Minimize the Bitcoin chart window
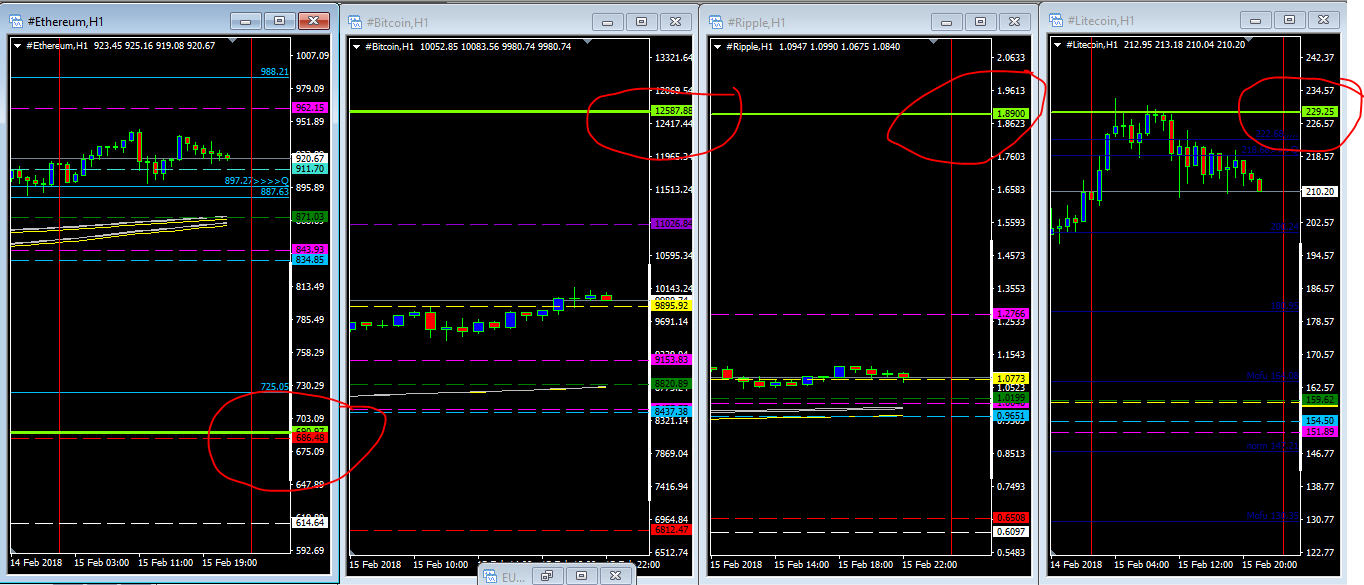 (x=607, y=21)
